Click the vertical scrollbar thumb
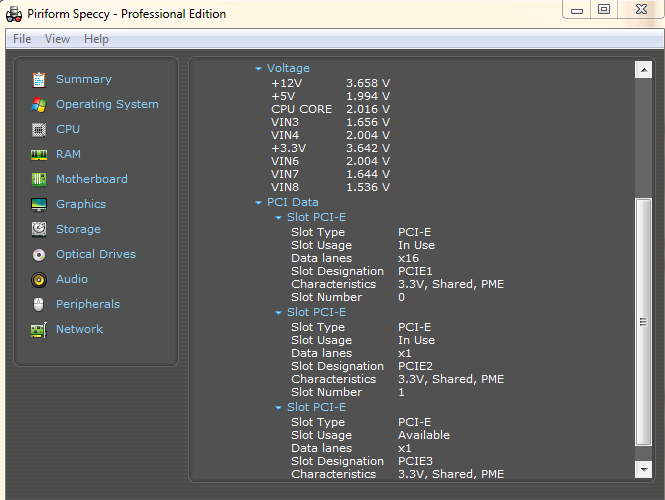This screenshot has height=500, width=665. (x=643, y=322)
